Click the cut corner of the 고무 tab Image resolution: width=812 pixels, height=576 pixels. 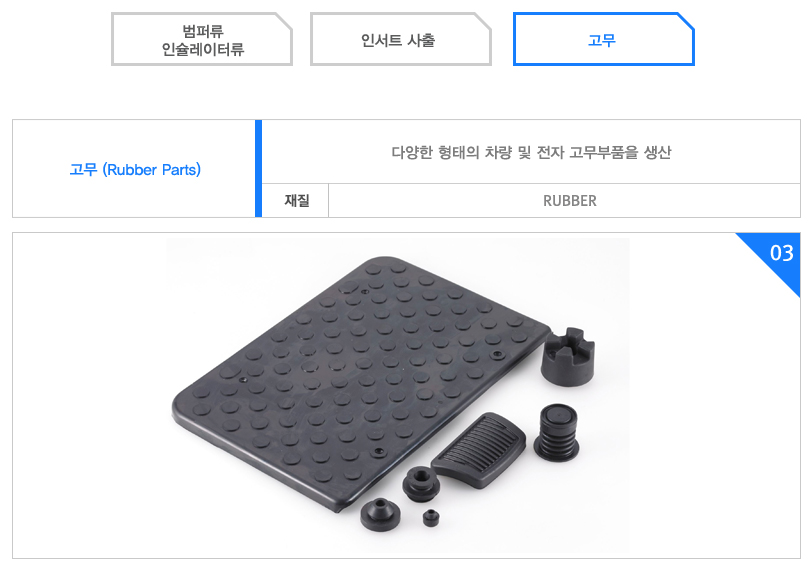pyautogui.click(x=686, y=21)
